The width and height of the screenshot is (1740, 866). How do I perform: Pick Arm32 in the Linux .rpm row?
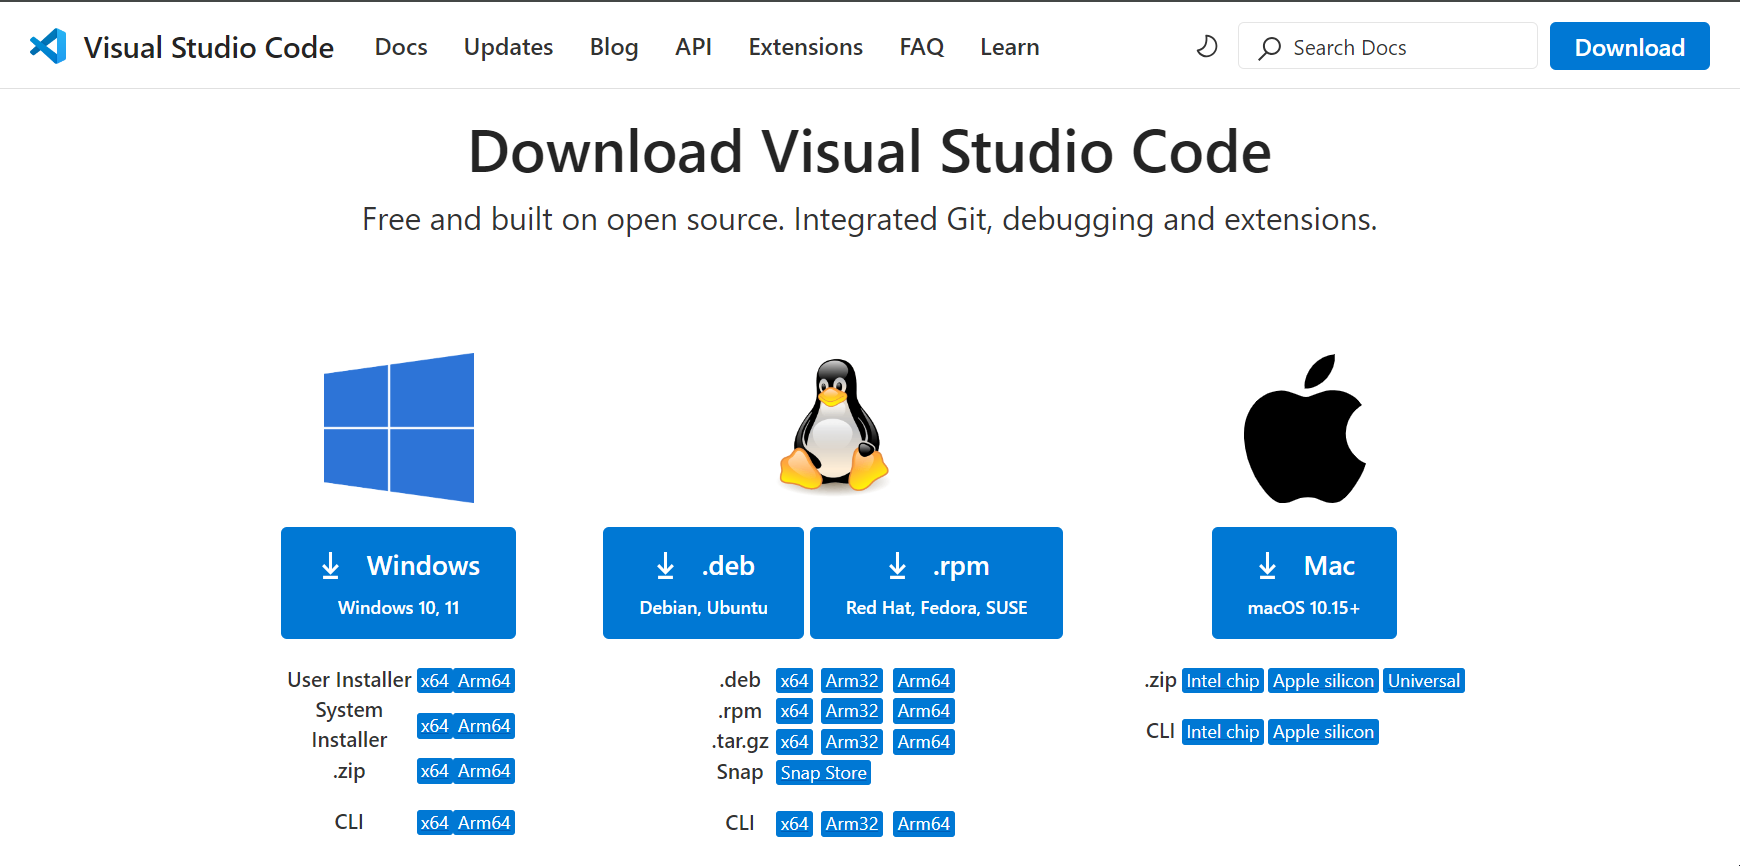(x=852, y=711)
